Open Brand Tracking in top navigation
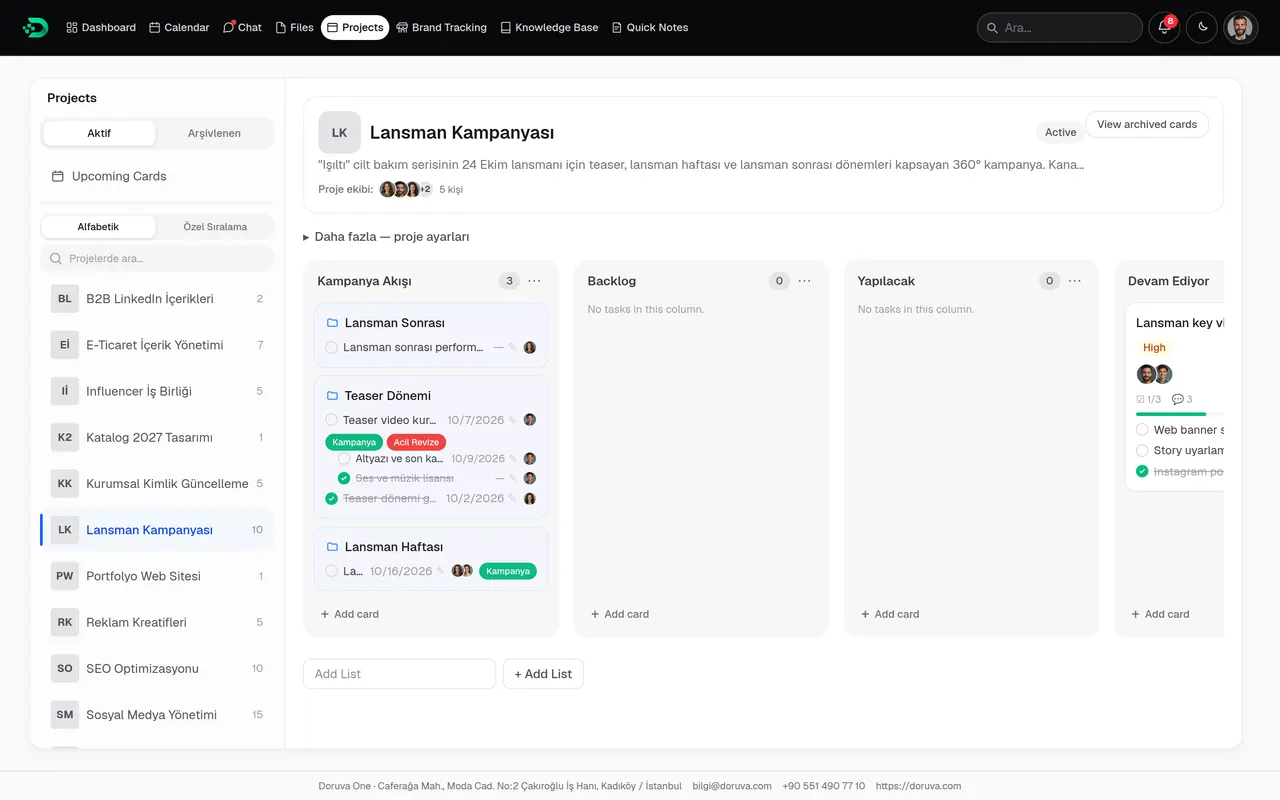 tap(441, 28)
